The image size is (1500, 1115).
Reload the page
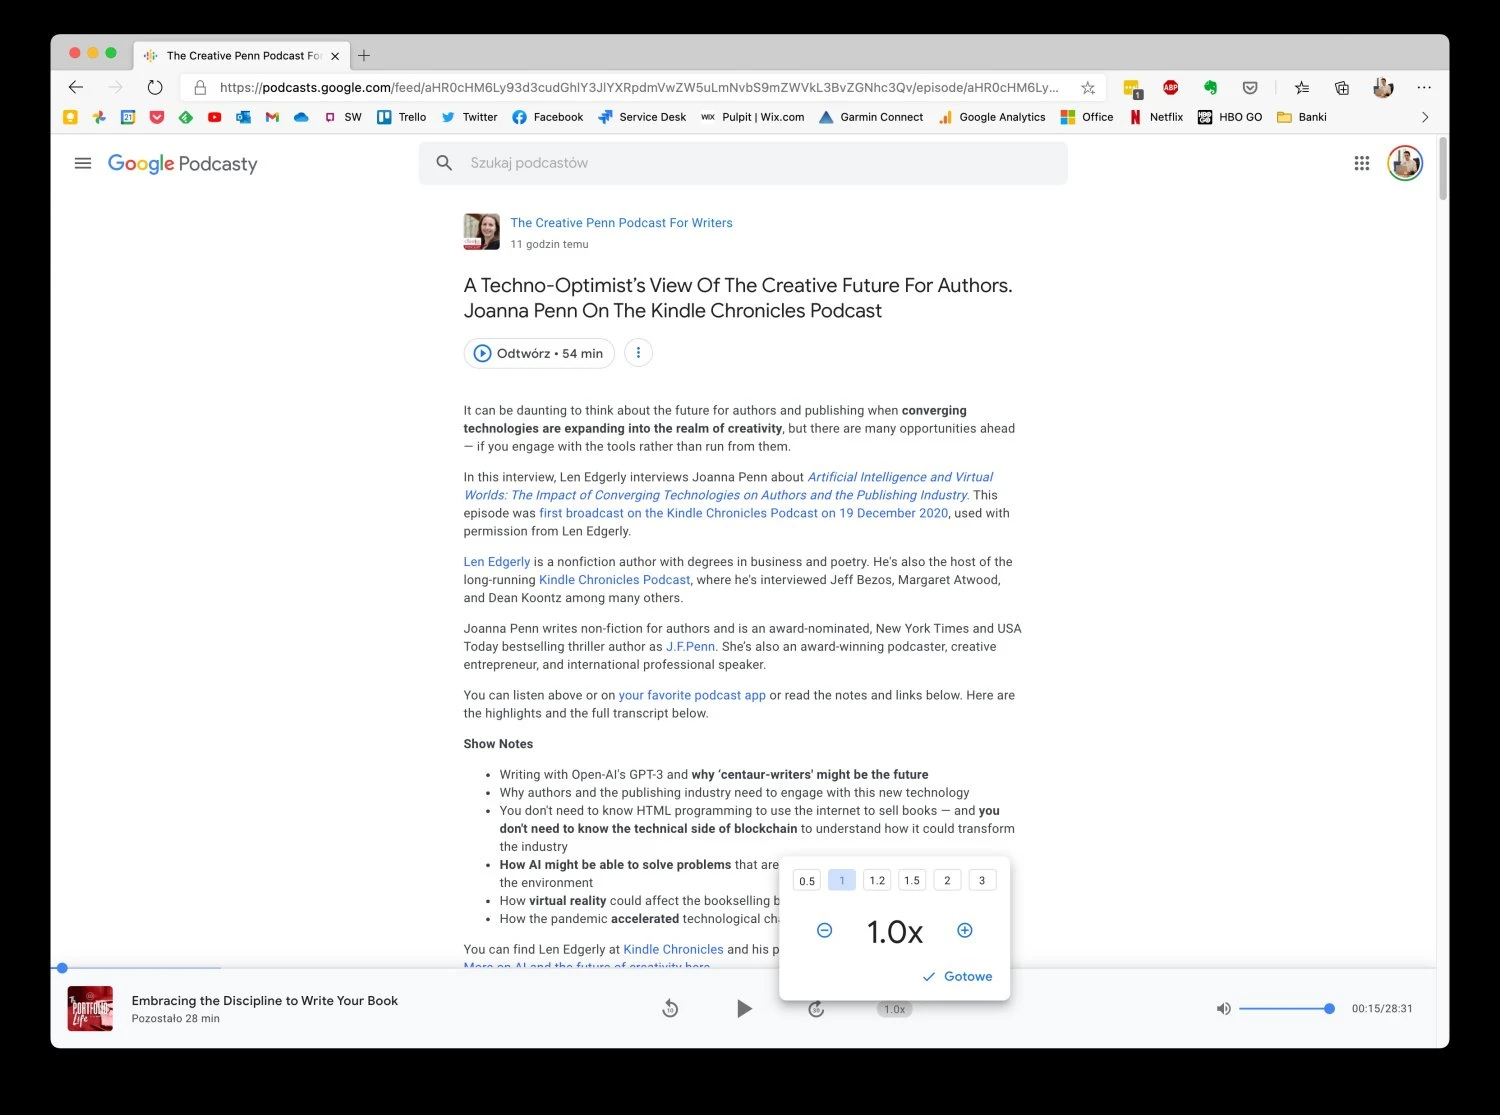(x=155, y=87)
